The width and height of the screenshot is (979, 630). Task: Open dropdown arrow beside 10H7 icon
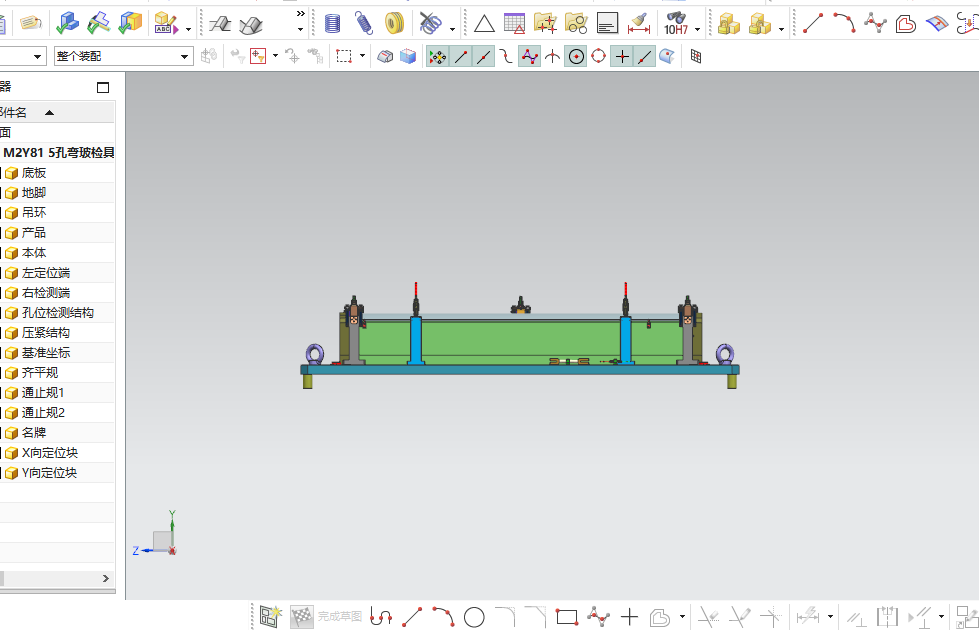(697, 29)
